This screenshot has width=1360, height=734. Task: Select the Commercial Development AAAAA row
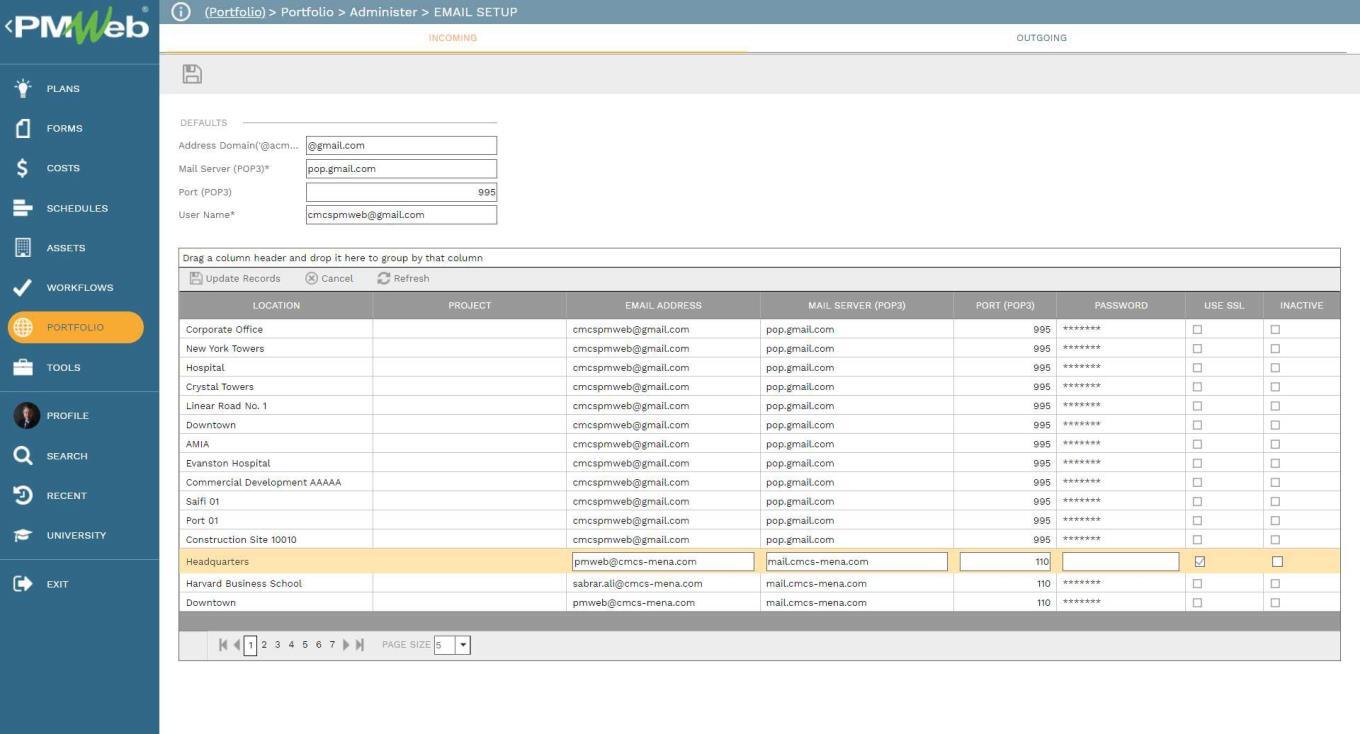click(x=759, y=483)
